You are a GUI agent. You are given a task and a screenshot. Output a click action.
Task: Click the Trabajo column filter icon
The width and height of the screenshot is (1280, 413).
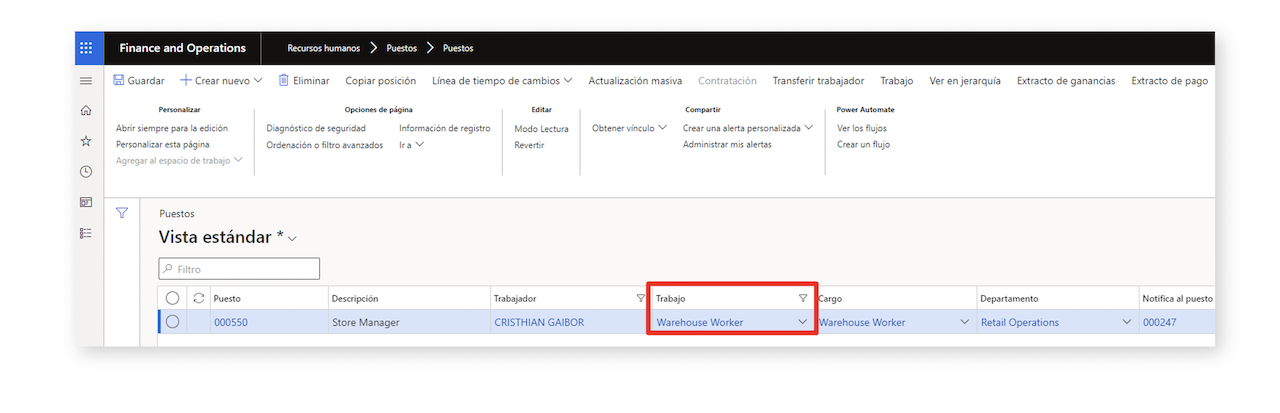click(802, 298)
